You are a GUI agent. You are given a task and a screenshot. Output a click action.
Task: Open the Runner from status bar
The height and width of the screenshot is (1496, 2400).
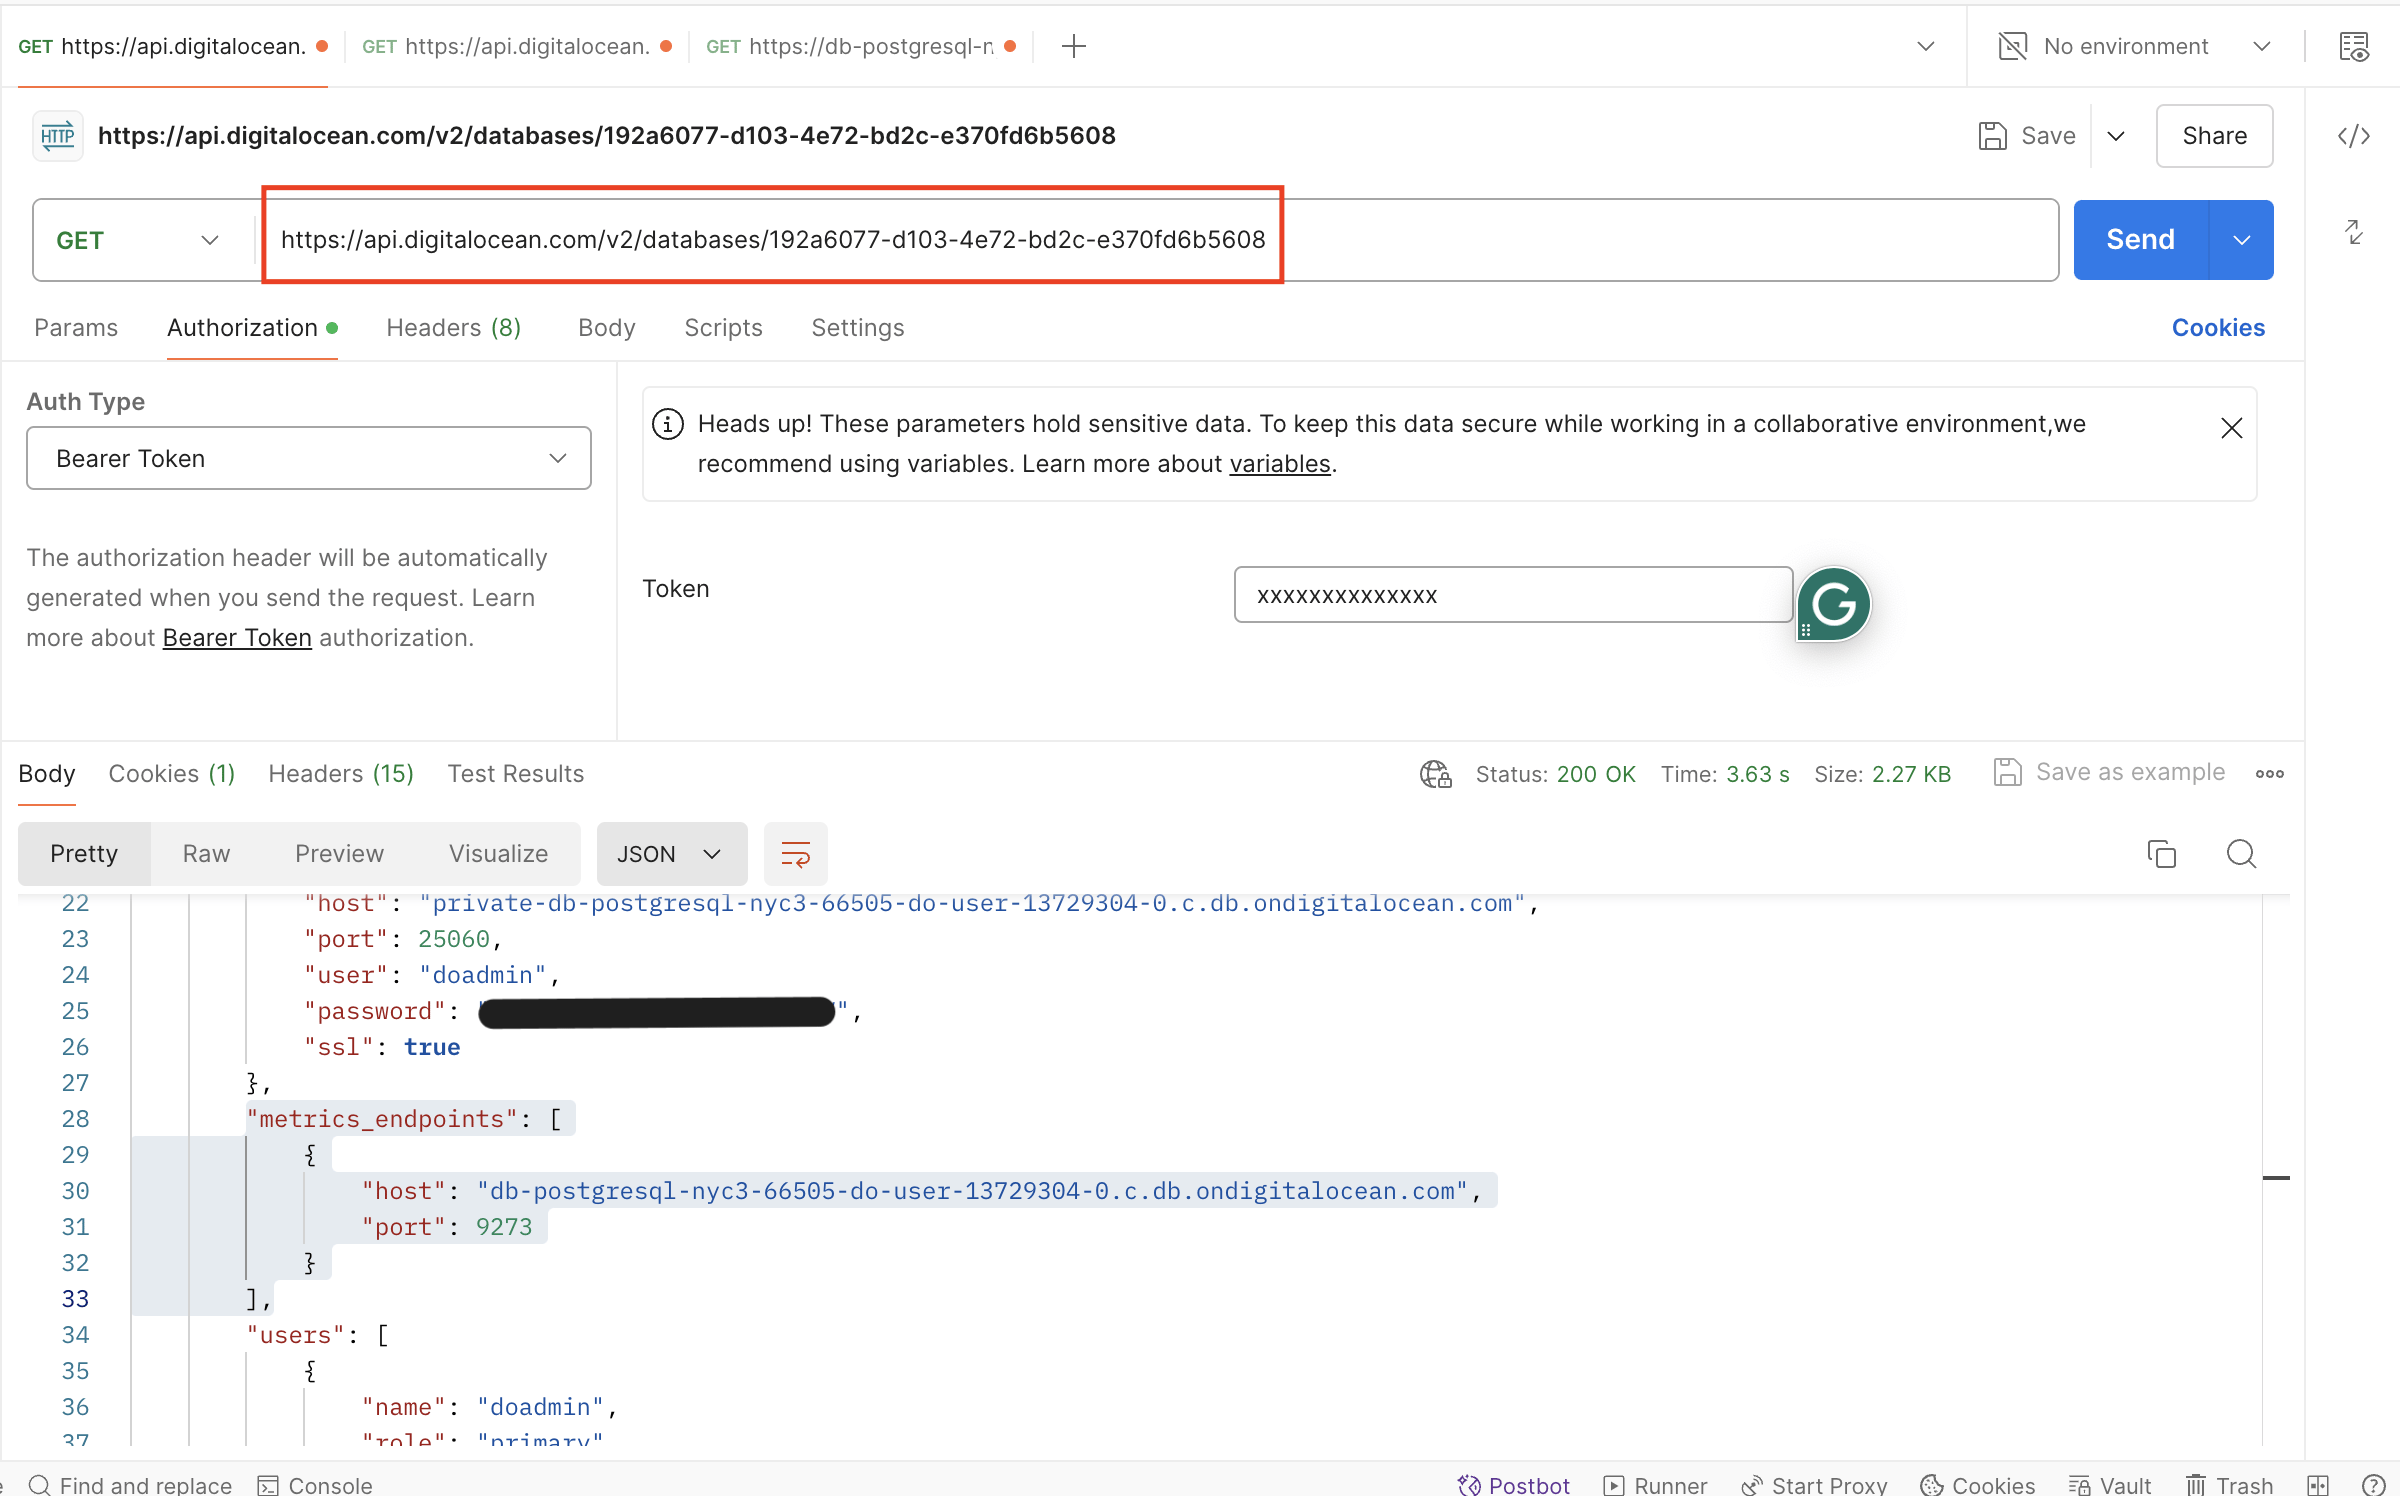[x=1655, y=1485]
